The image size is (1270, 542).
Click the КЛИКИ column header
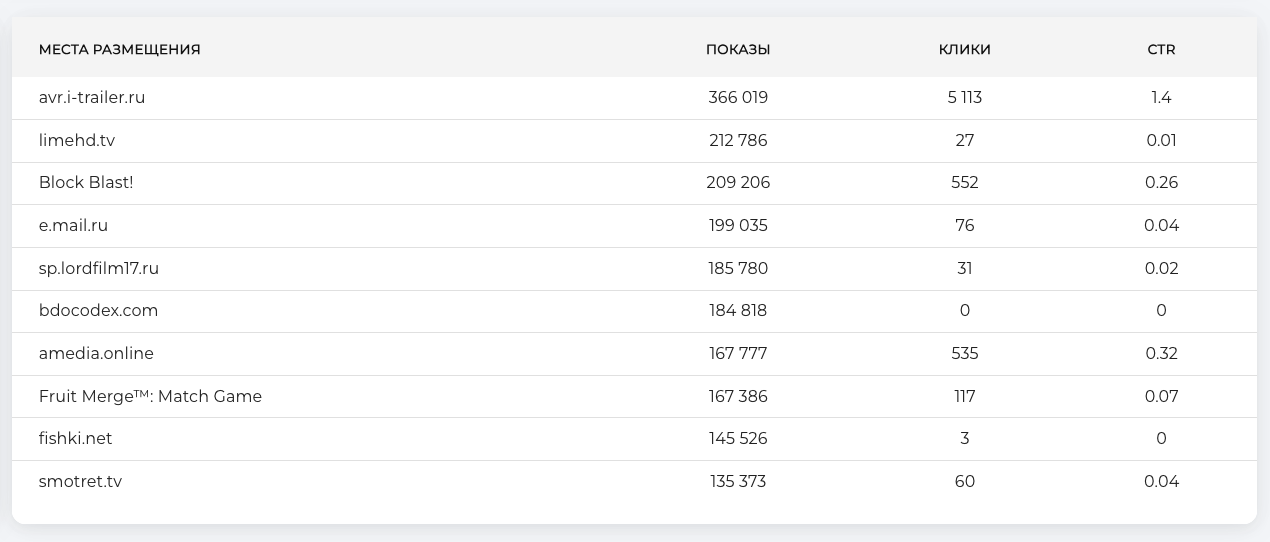coord(964,50)
